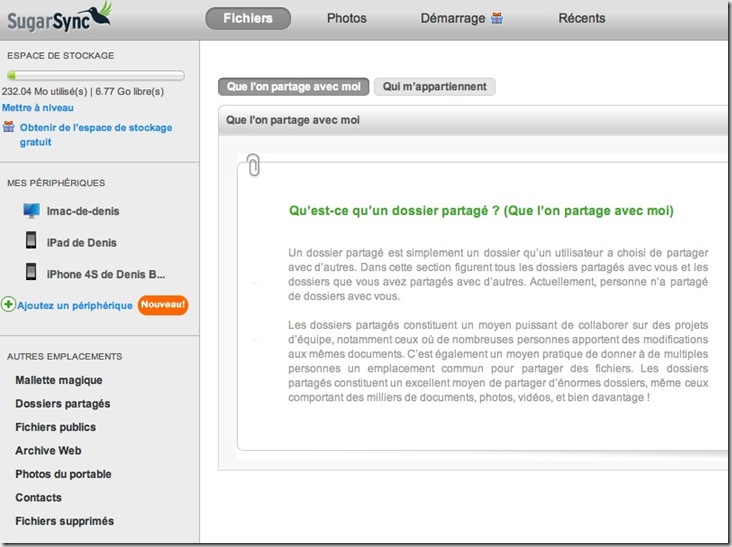732x547 pixels.
Task: Click the "Mettre à niveau" upgrade link
Action: click(x=38, y=107)
